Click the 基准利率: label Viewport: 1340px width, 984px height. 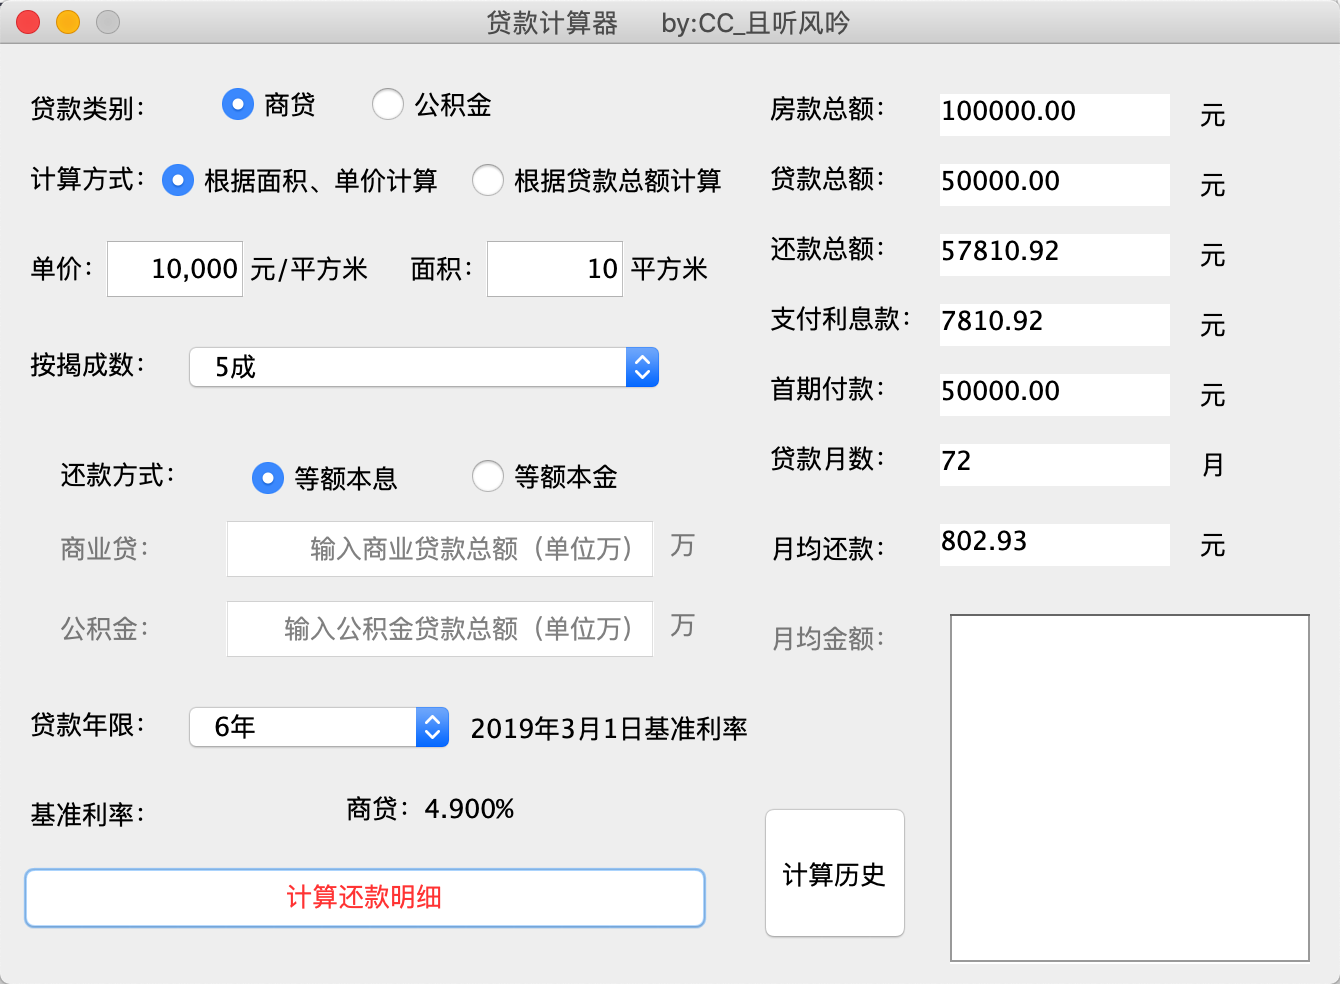click(x=88, y=815)
